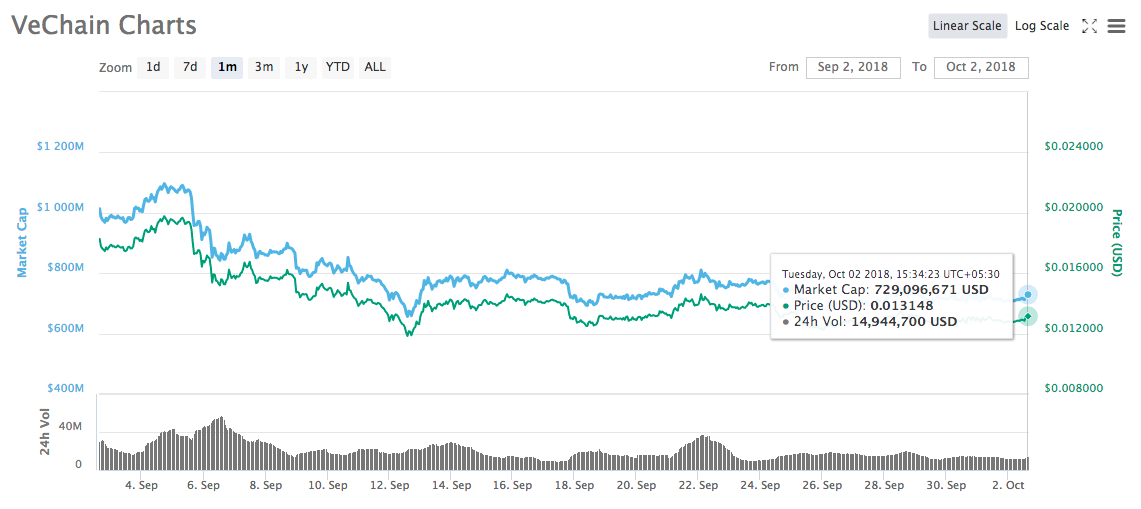Click the Price (USD) axis title

point(1118,243)
